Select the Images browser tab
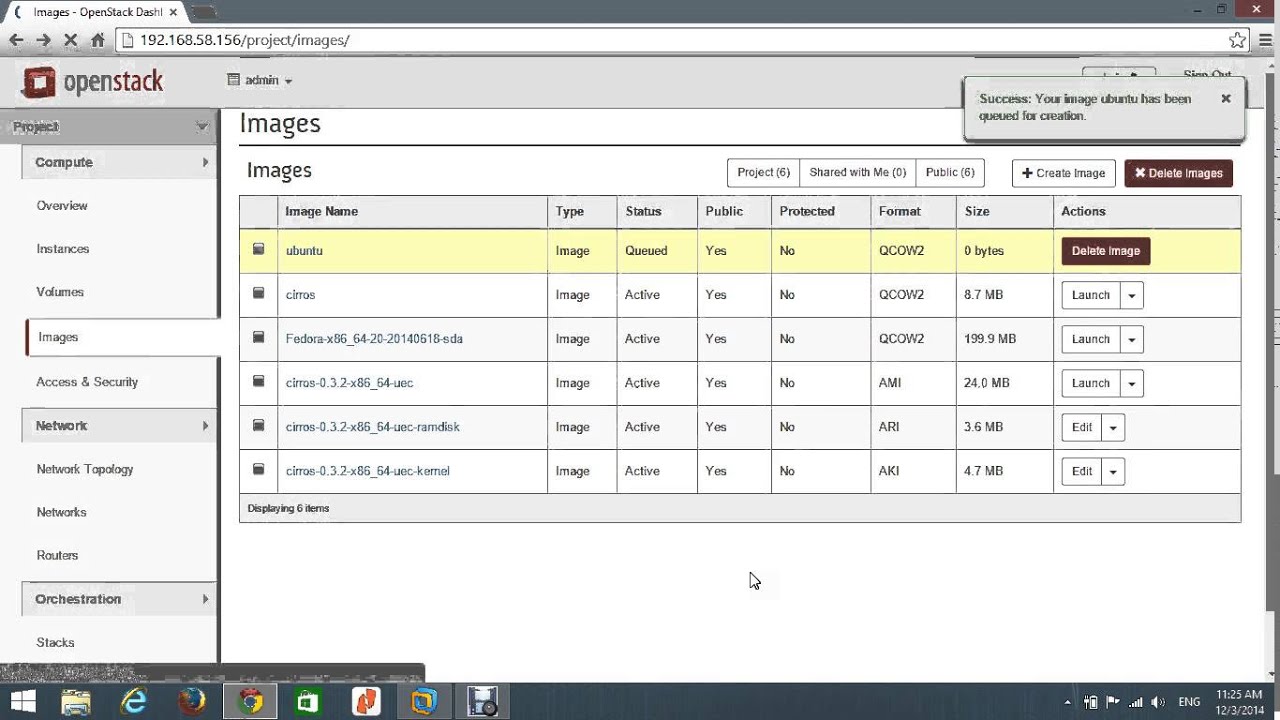Image resolution: width=1280 pixels, height=720 pixels. [95, 12]
